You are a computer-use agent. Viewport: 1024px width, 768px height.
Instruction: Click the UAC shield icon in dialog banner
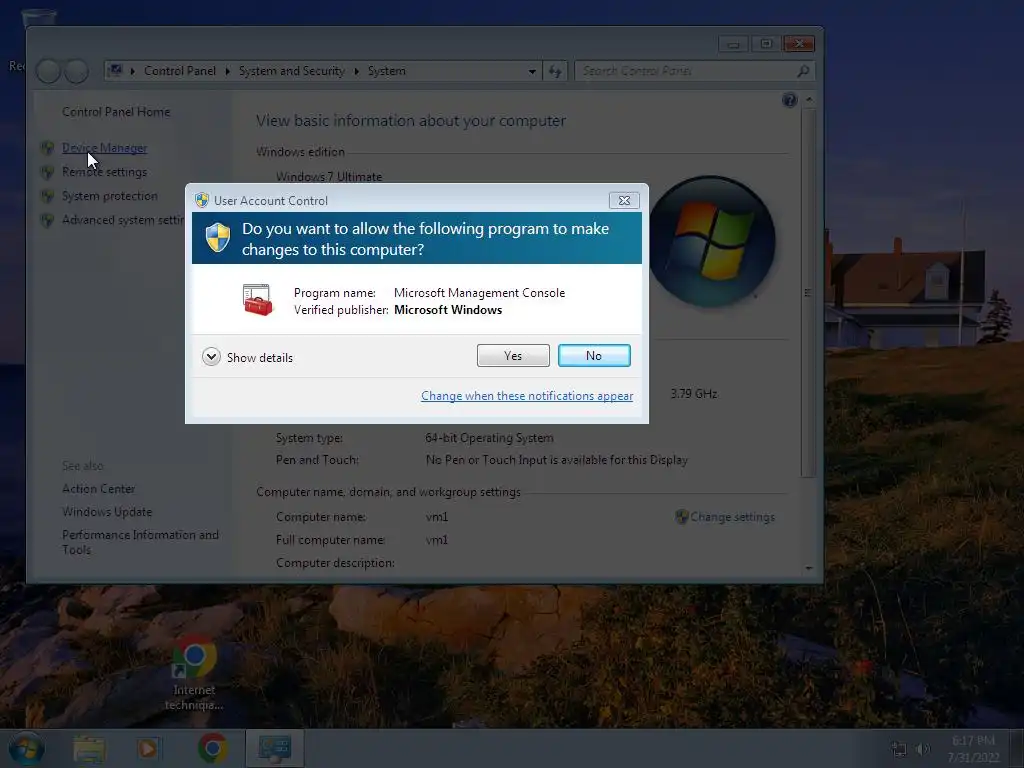click(217, 237)
